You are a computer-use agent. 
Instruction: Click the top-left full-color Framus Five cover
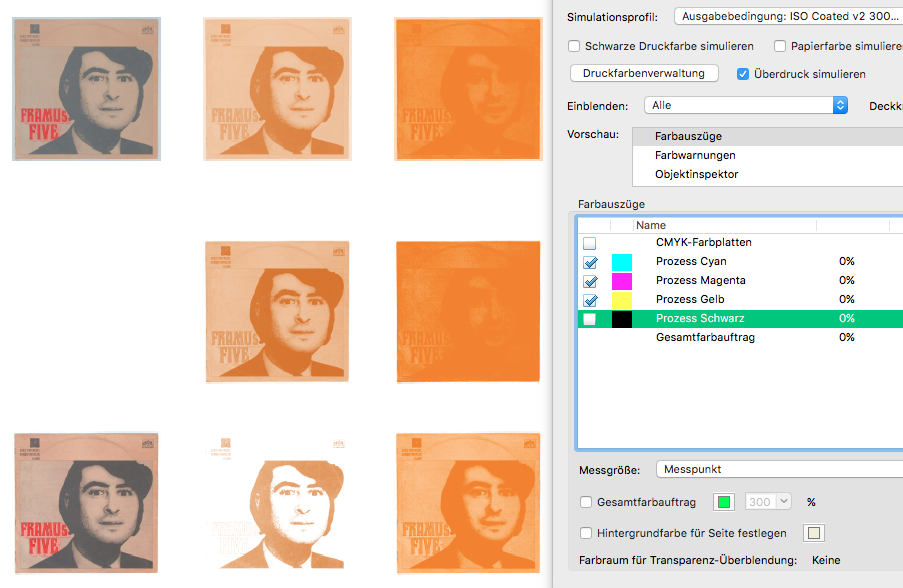[86, 89]
